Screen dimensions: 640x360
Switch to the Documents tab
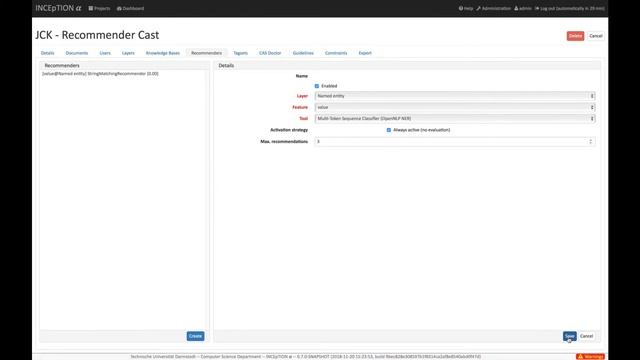77,53
